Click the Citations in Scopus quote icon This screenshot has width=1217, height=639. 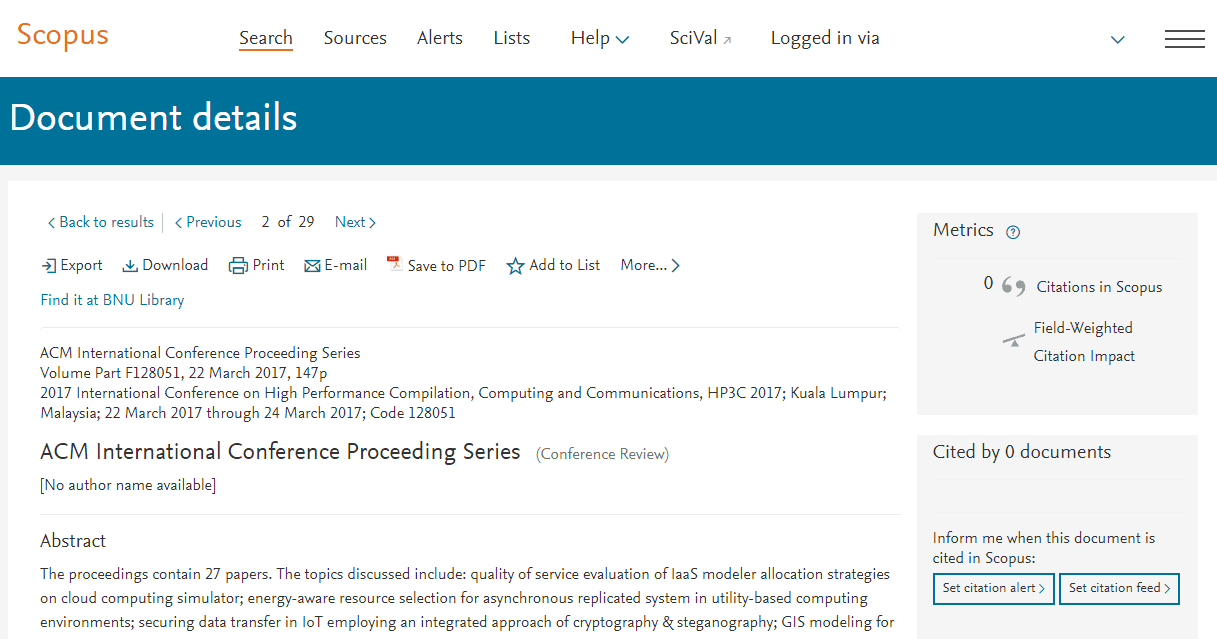[x=1013, y=288]
